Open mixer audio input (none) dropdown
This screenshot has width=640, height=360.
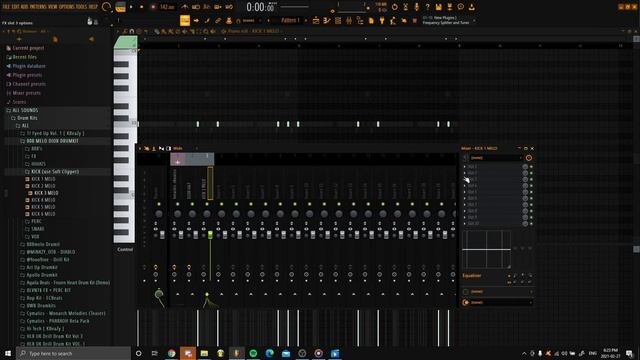point(496,158)
